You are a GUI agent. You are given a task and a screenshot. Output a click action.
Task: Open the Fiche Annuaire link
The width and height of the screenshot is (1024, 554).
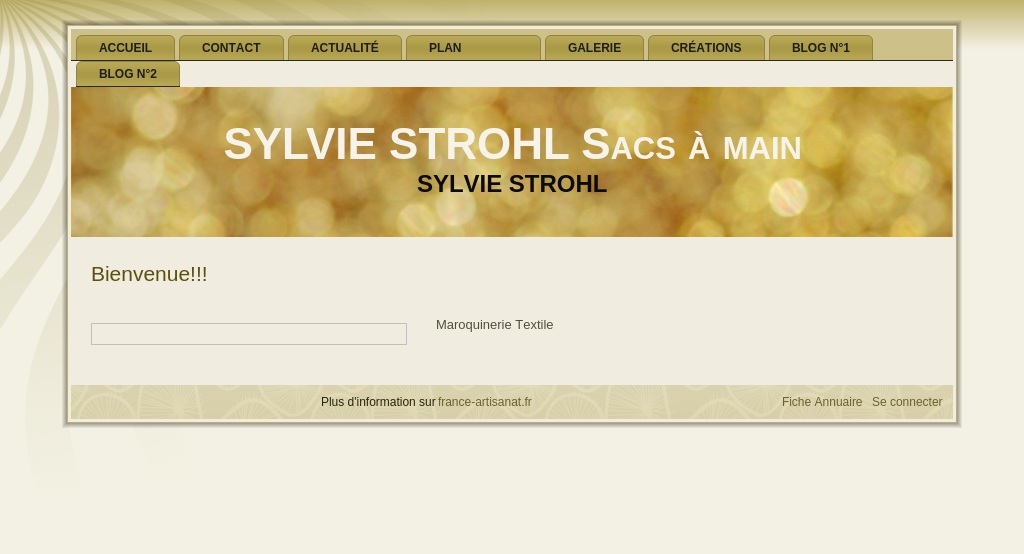(822, 402)
